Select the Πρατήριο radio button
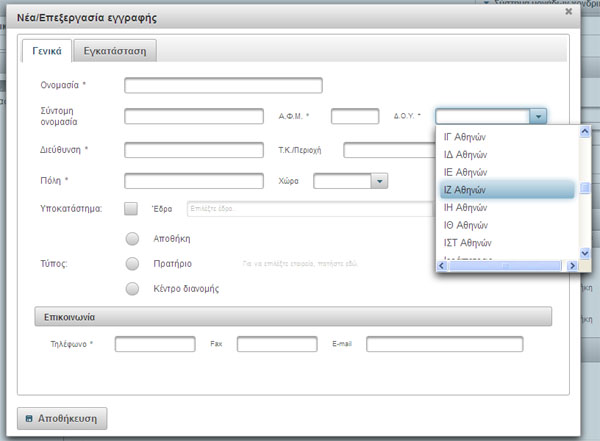Viewport: 600px width, 441px height. click(132, 264)
